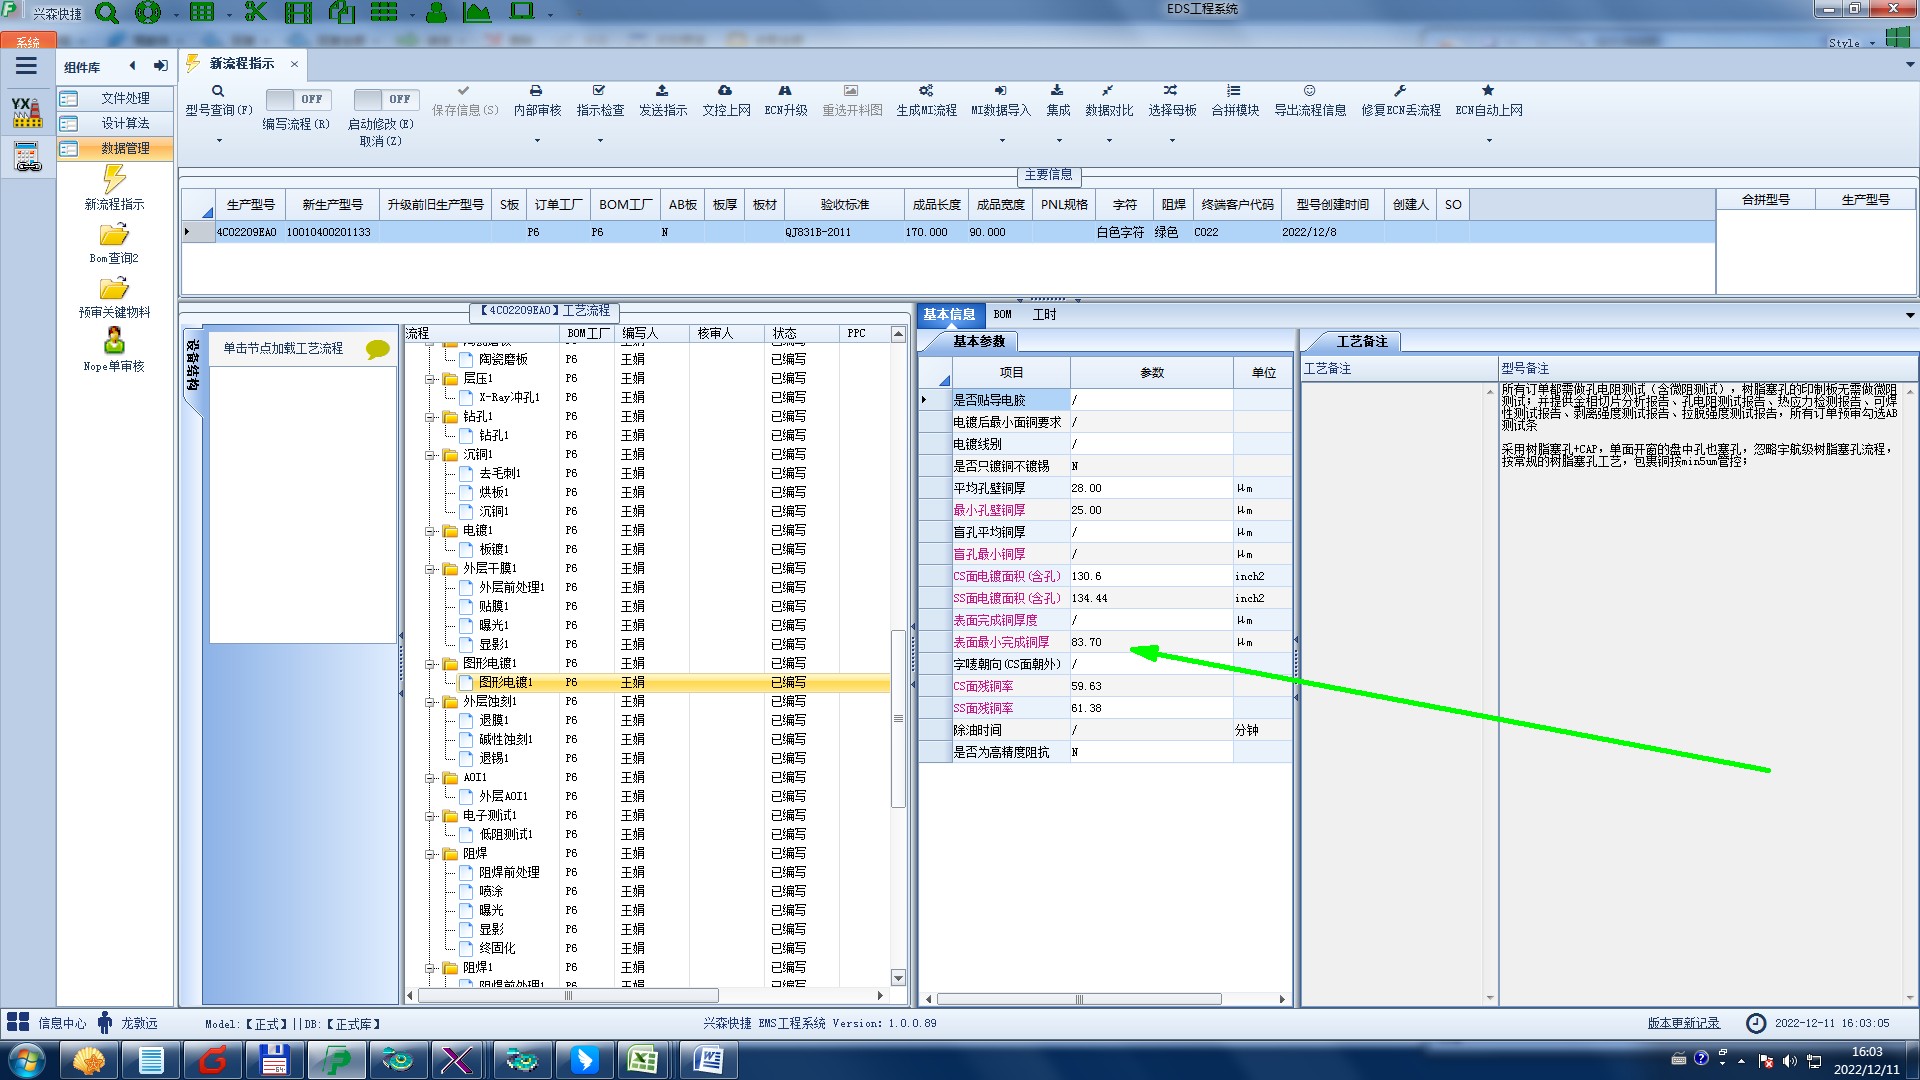
Task: Click the 内部审核 printer icon
Action: pos(536,91)
